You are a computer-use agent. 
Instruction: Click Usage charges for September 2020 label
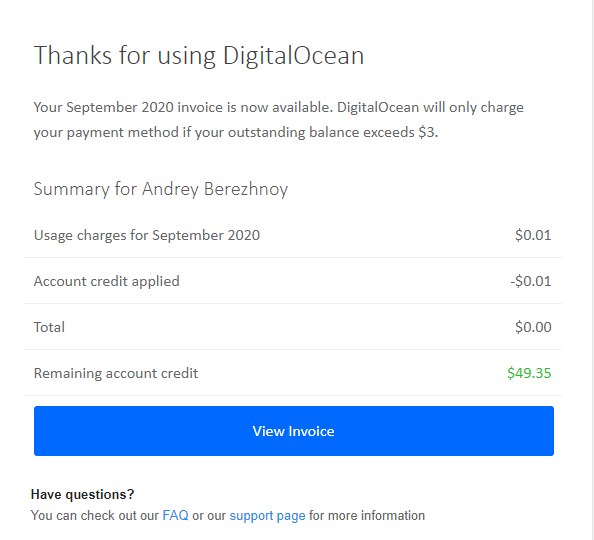[147, 235]
